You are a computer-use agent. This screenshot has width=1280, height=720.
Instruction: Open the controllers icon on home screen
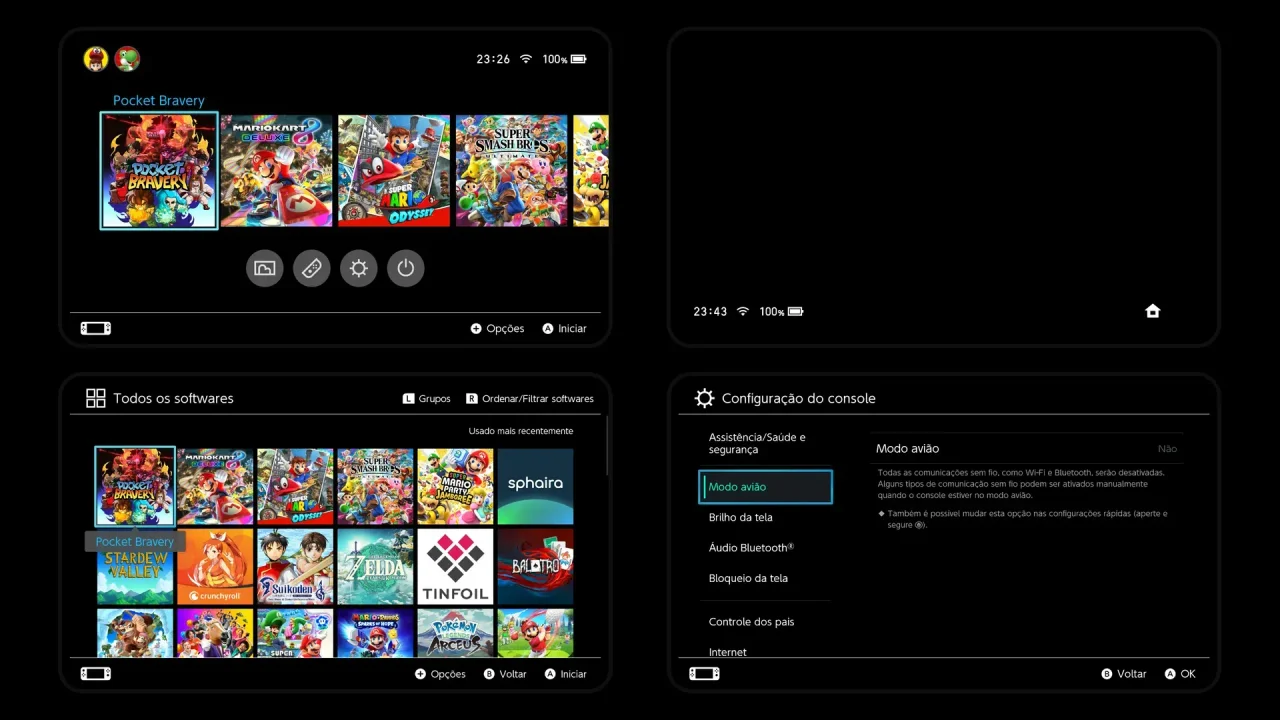(x=312, y=268)
